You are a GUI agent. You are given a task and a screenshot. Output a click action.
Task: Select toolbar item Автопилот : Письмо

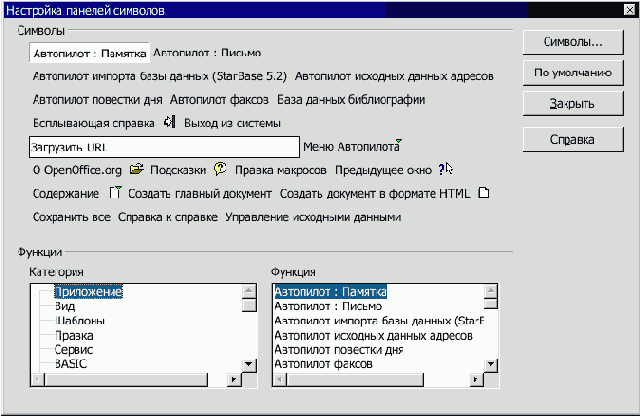point(207,53)
